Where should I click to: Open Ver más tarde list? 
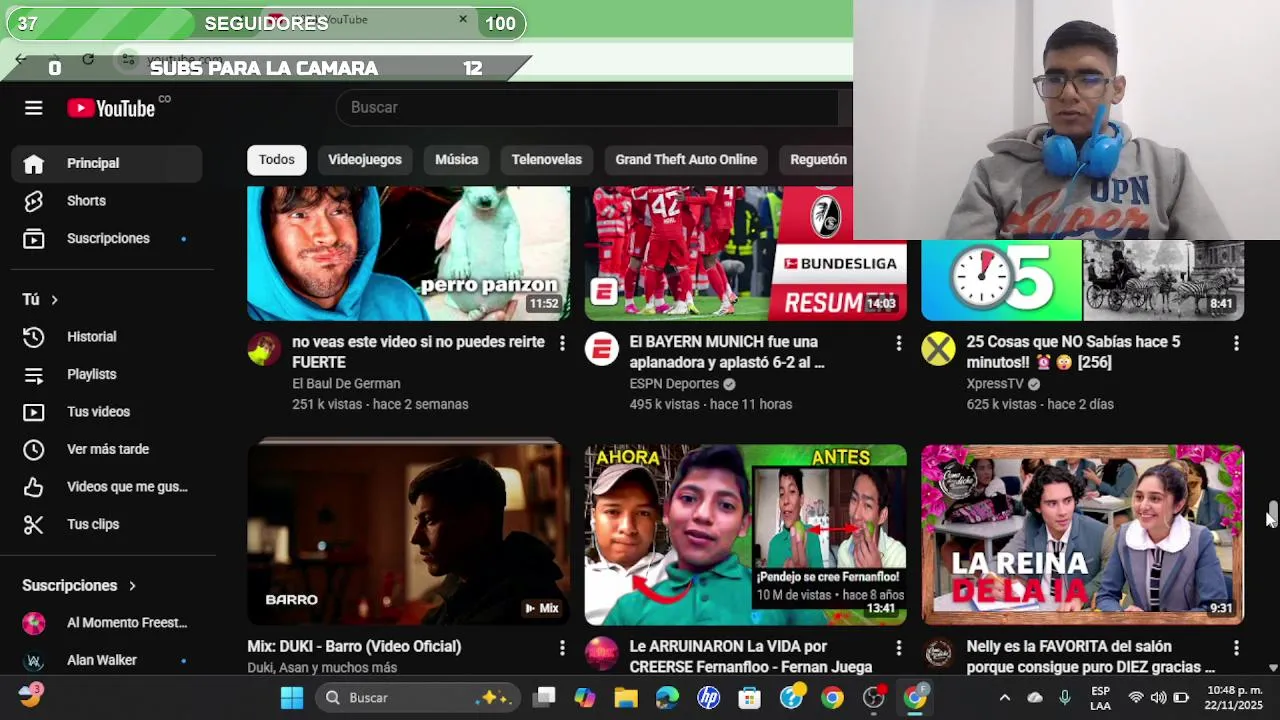[107, 449]
